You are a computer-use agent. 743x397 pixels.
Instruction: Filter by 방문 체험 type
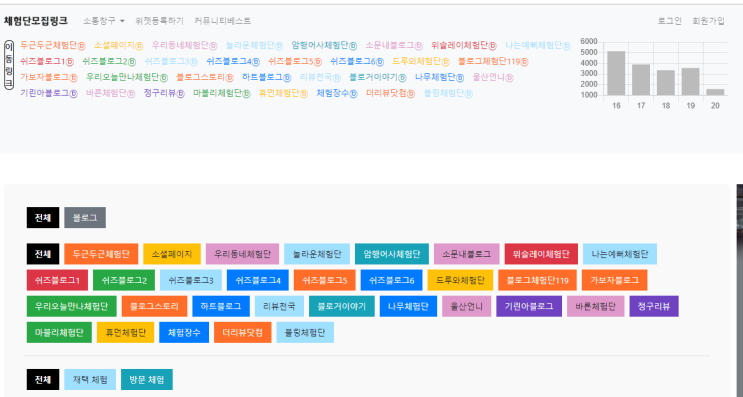point(147,379)
